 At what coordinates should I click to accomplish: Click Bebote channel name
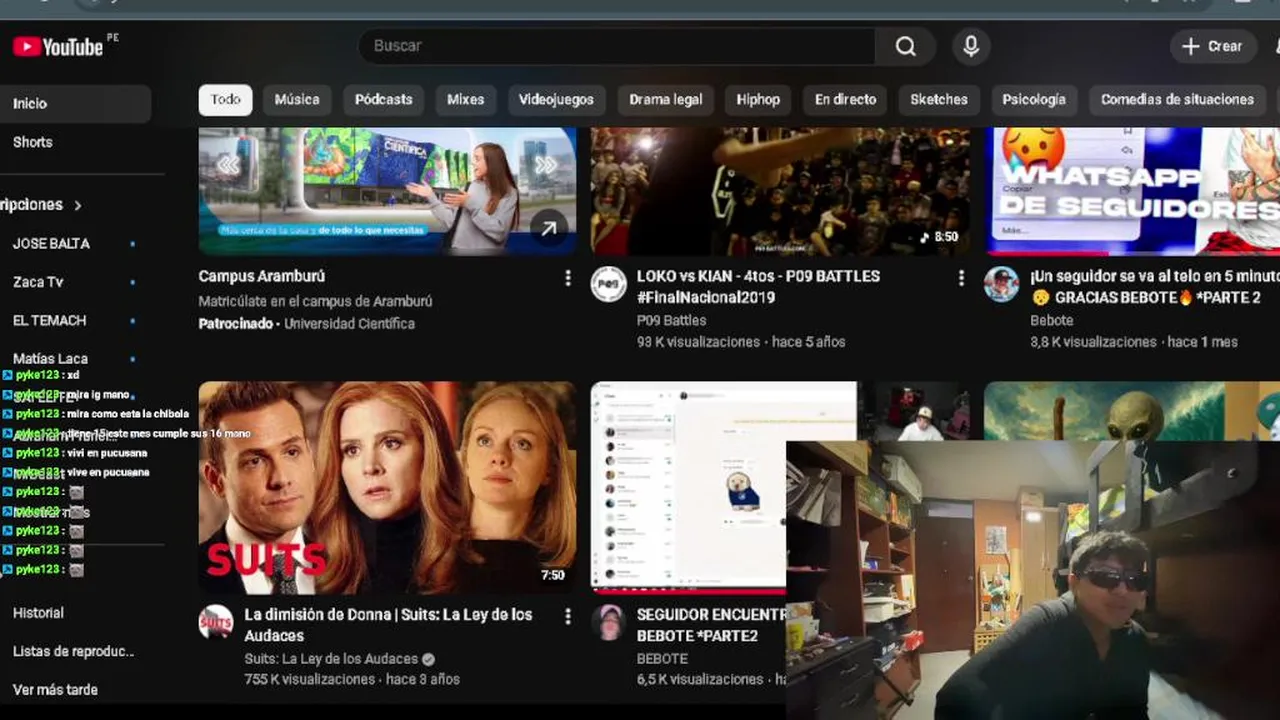pos(1051,320)
